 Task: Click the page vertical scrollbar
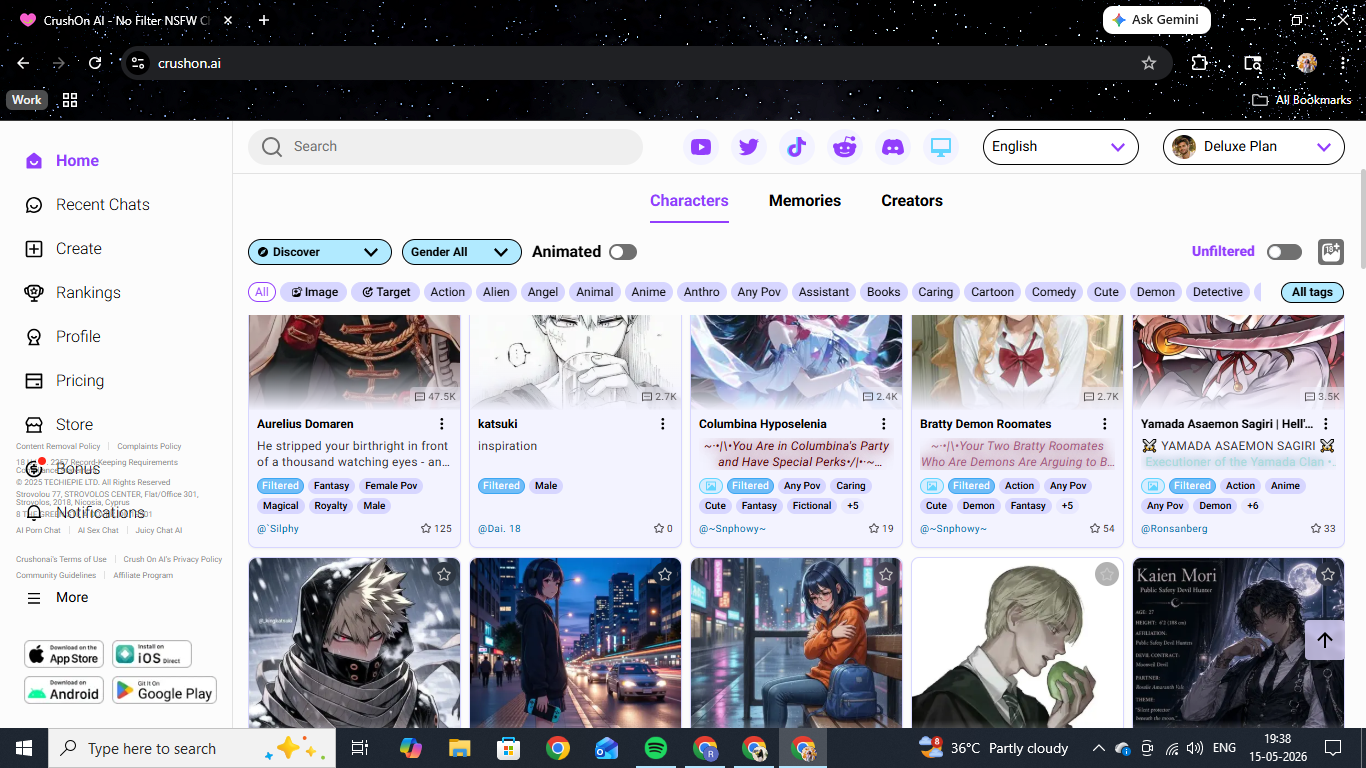(1361, 218)
